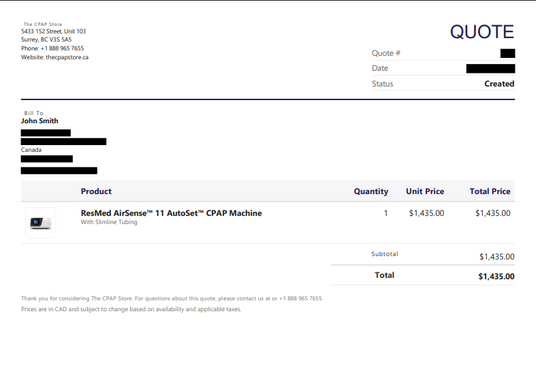Image resolution: width=536 pixels, height=380 pixels.
Task: Click the Subtotal label
Action: [x=385, y=254]
